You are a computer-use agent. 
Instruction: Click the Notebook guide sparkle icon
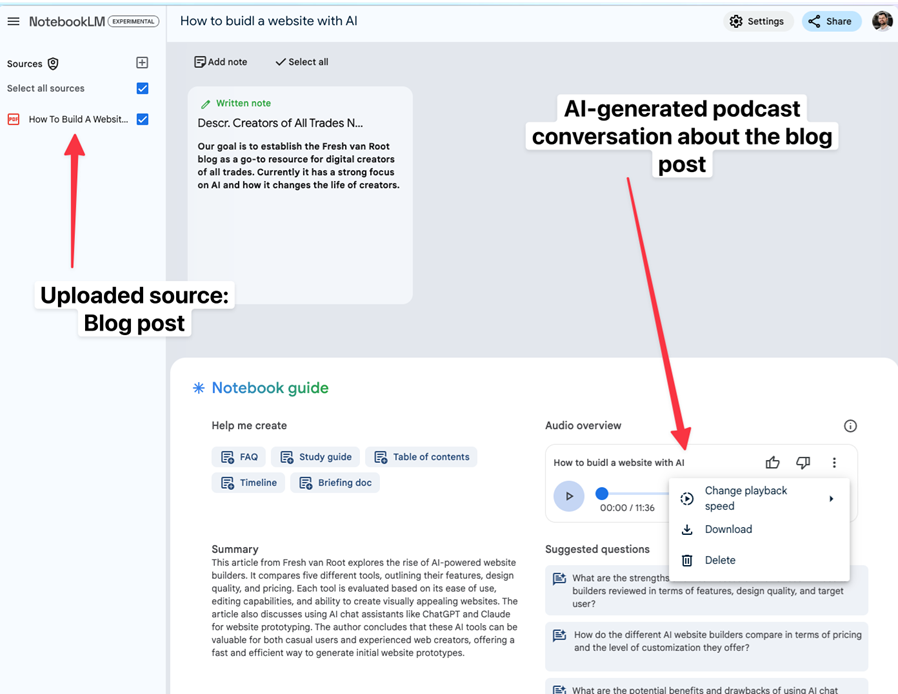click(198, 388)
